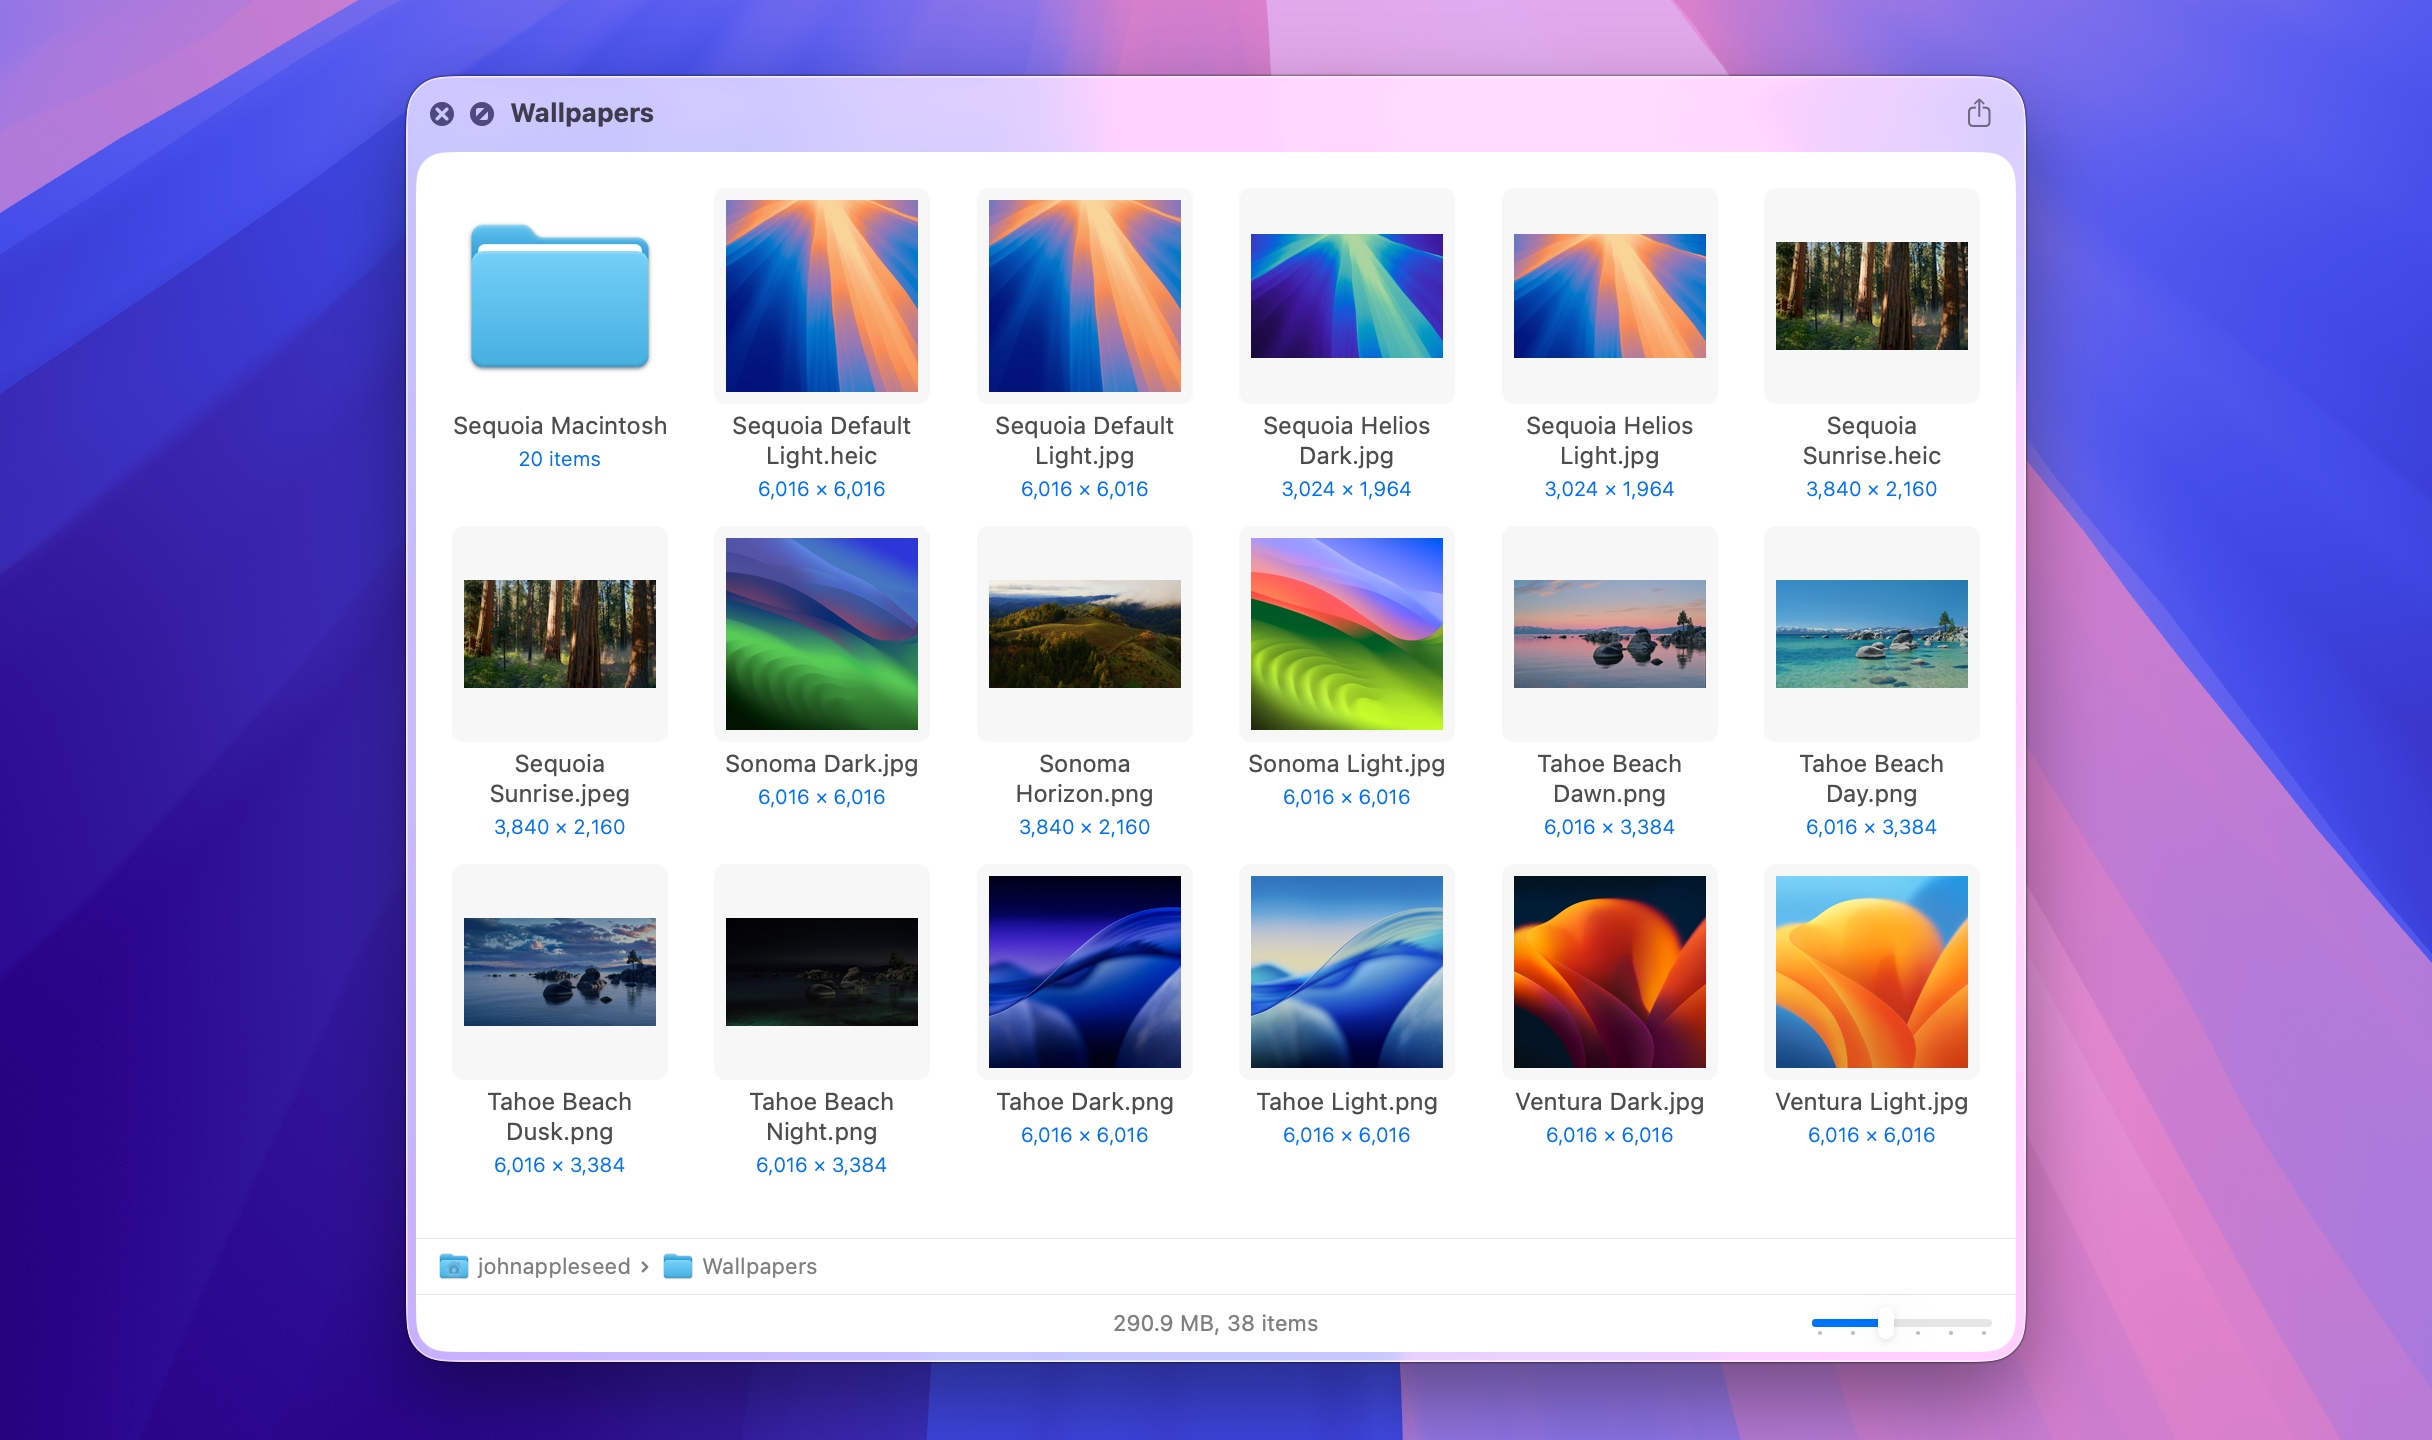The image size is (2432, 1440).
Task: Open the Sonoma Dark.jpg preview image
Action: [821, 634]
